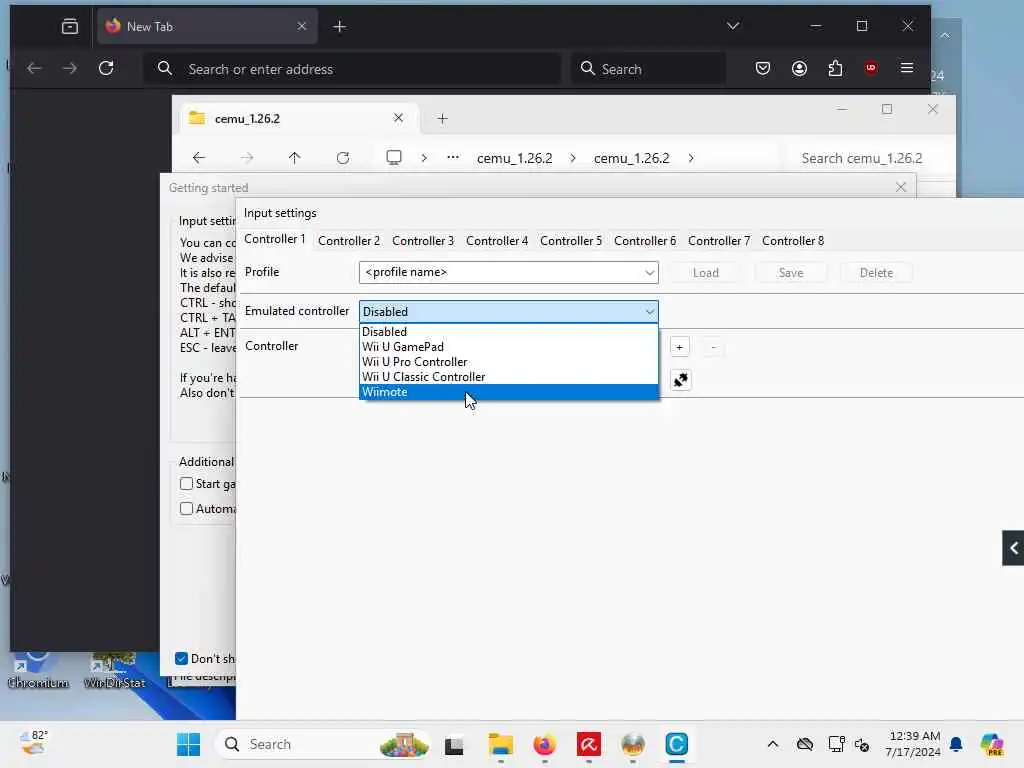Choose Wii U Pro Controller option
Viewport: 1024px width, 768px height.
tap(509, 362)
